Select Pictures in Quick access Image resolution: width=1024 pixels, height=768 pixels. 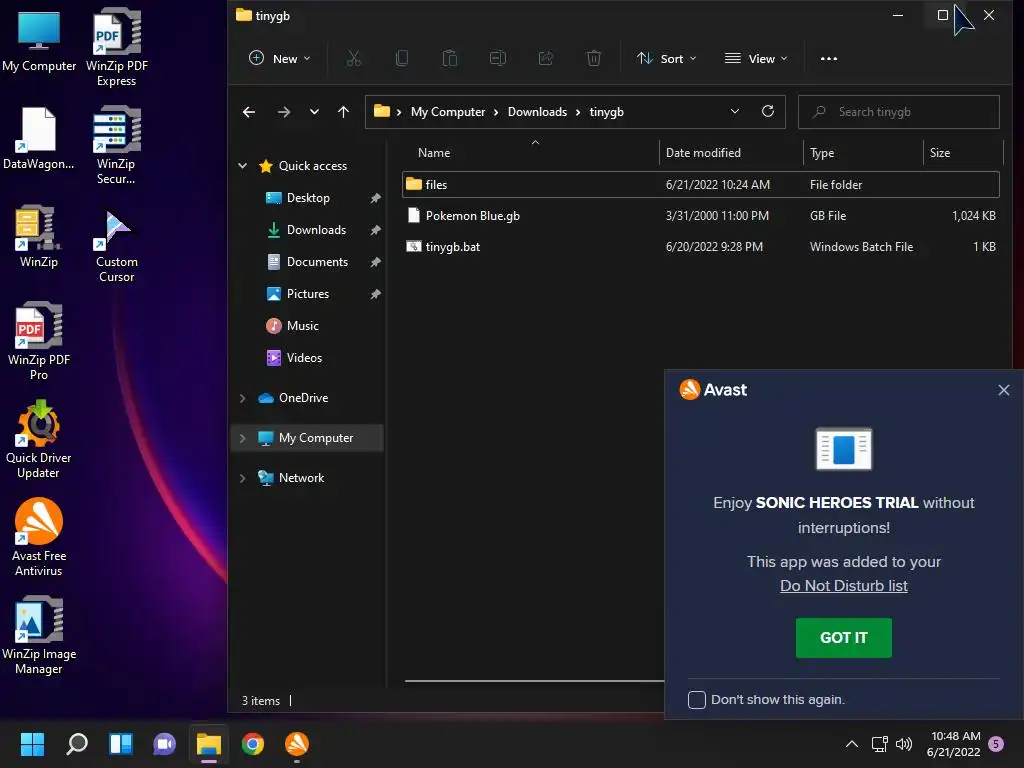[x=308, y=294]
